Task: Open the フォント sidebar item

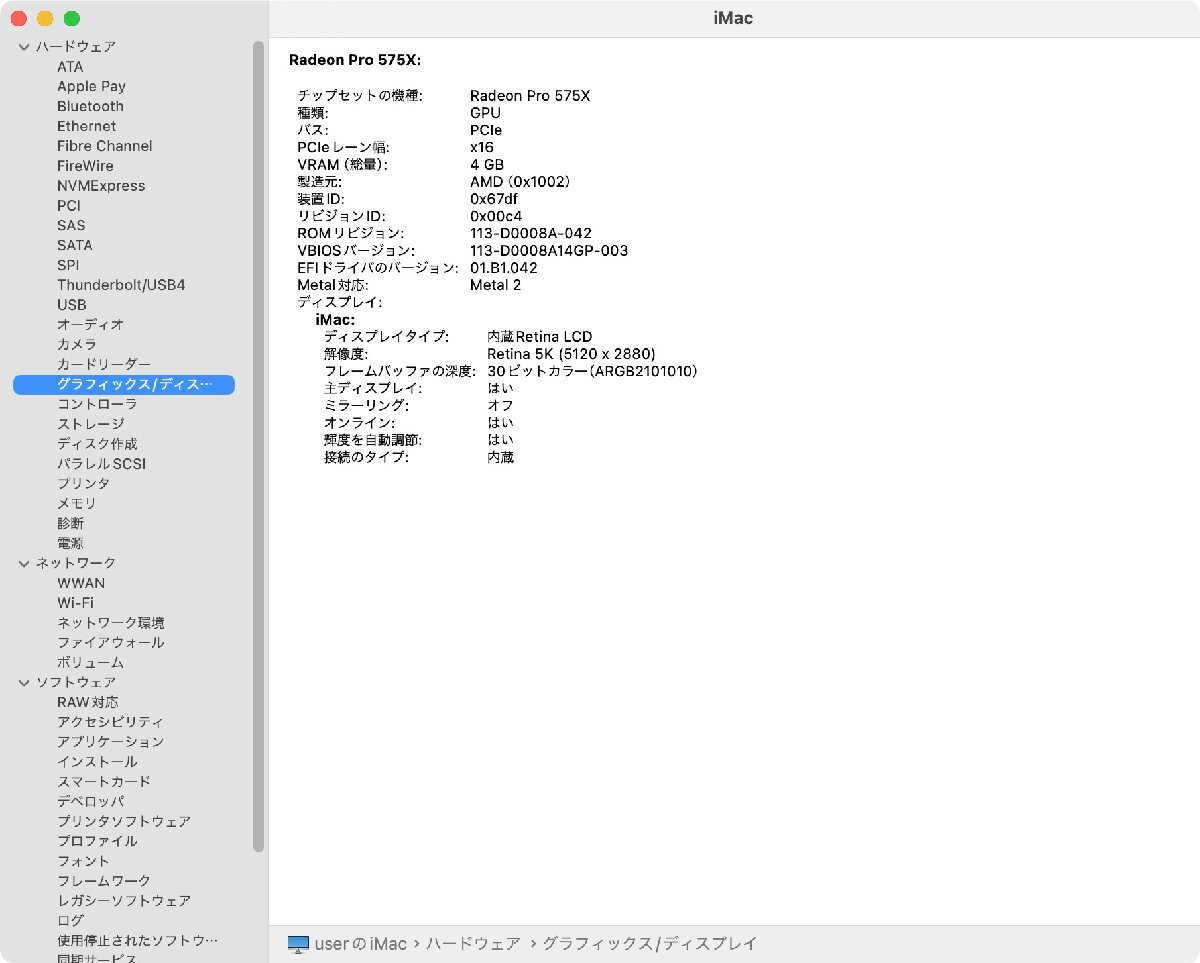Action: coord(83,861)
